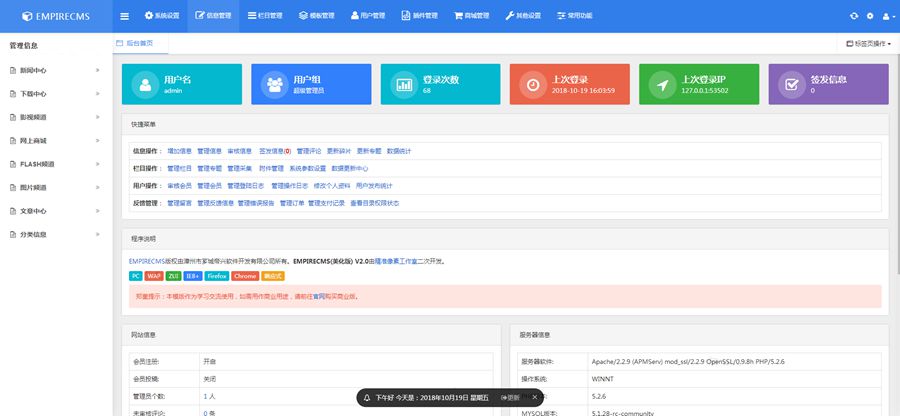Toggle the hamburger sidebar menu icon

point(124,16)
